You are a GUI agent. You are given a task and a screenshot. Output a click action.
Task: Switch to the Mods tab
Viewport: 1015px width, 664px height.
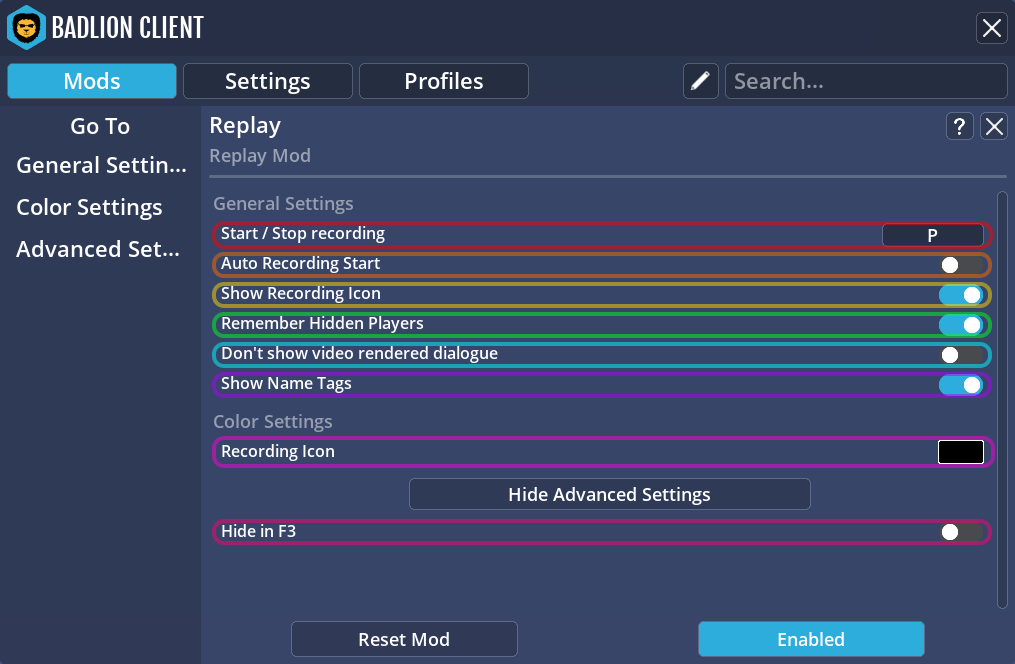[92, 81]
